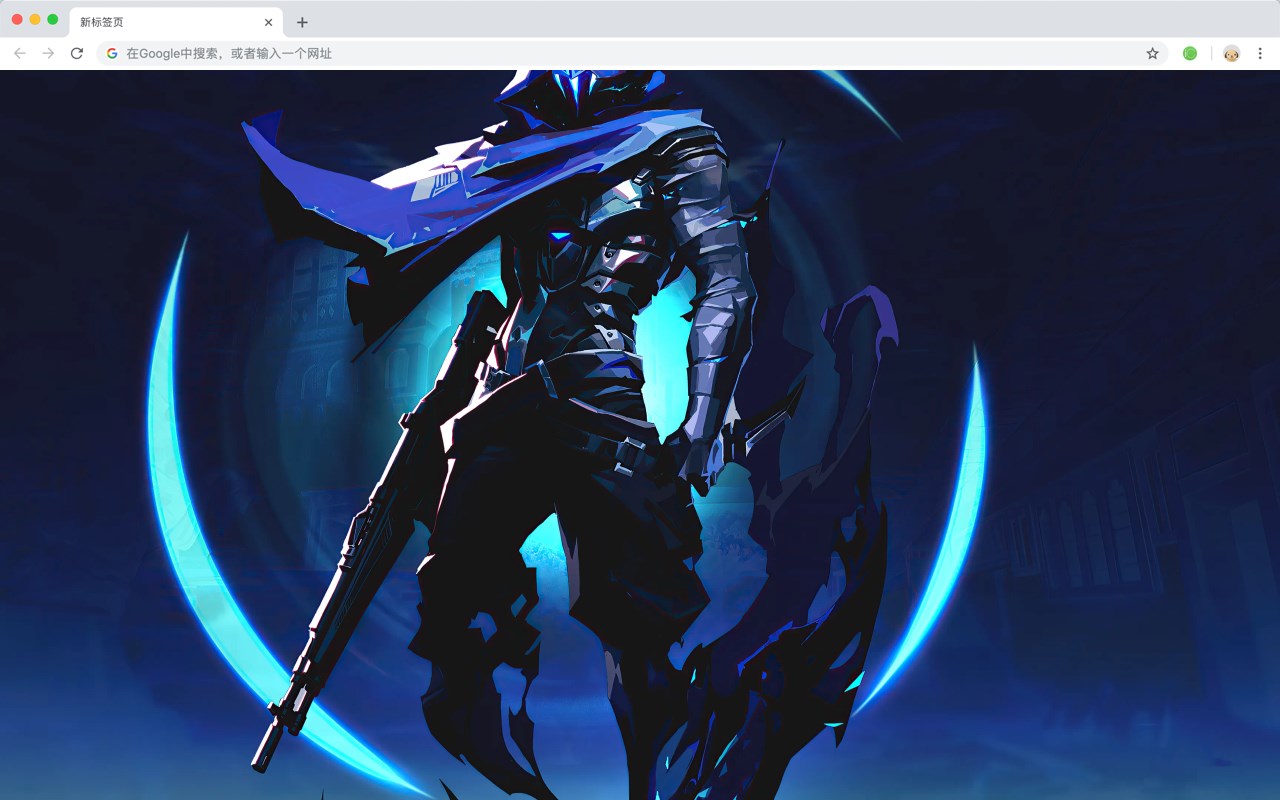
Task: Close the 新标签页 tab
Action: point(268,22)
